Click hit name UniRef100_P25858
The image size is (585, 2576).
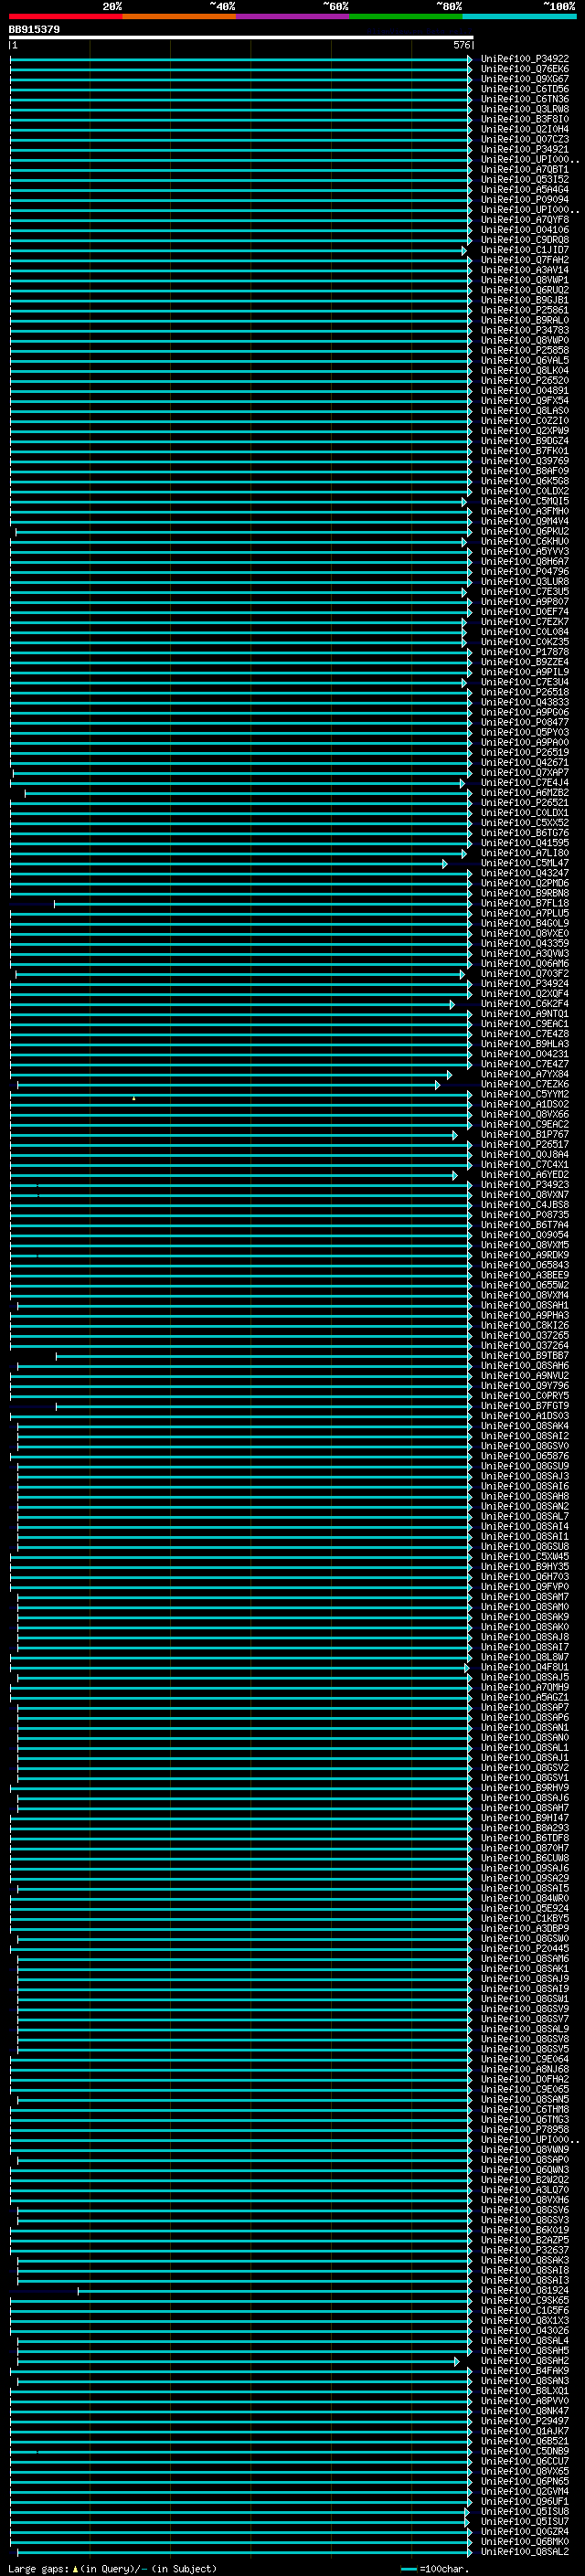[x=525, y=350]
